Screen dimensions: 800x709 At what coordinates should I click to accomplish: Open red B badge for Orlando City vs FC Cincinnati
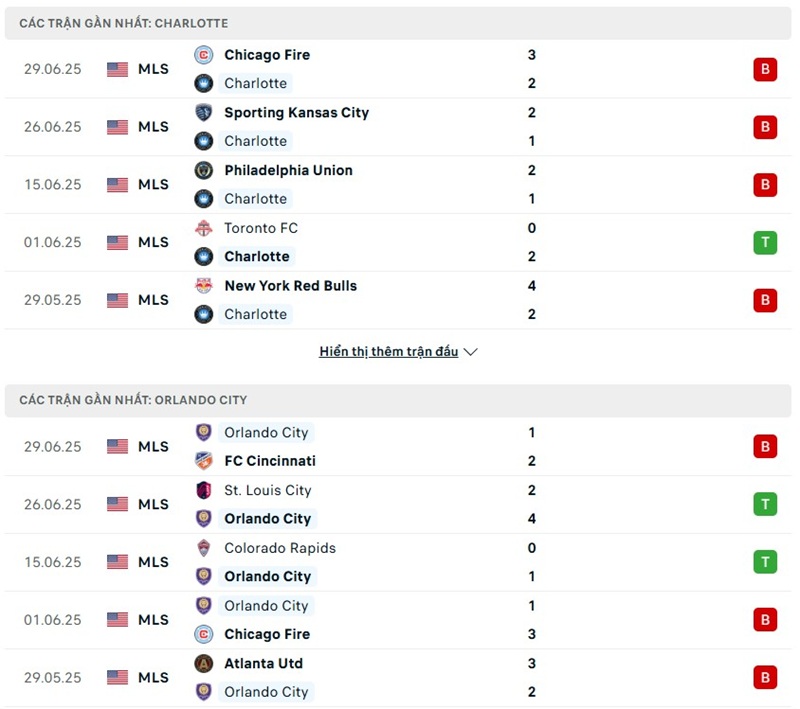765,446
